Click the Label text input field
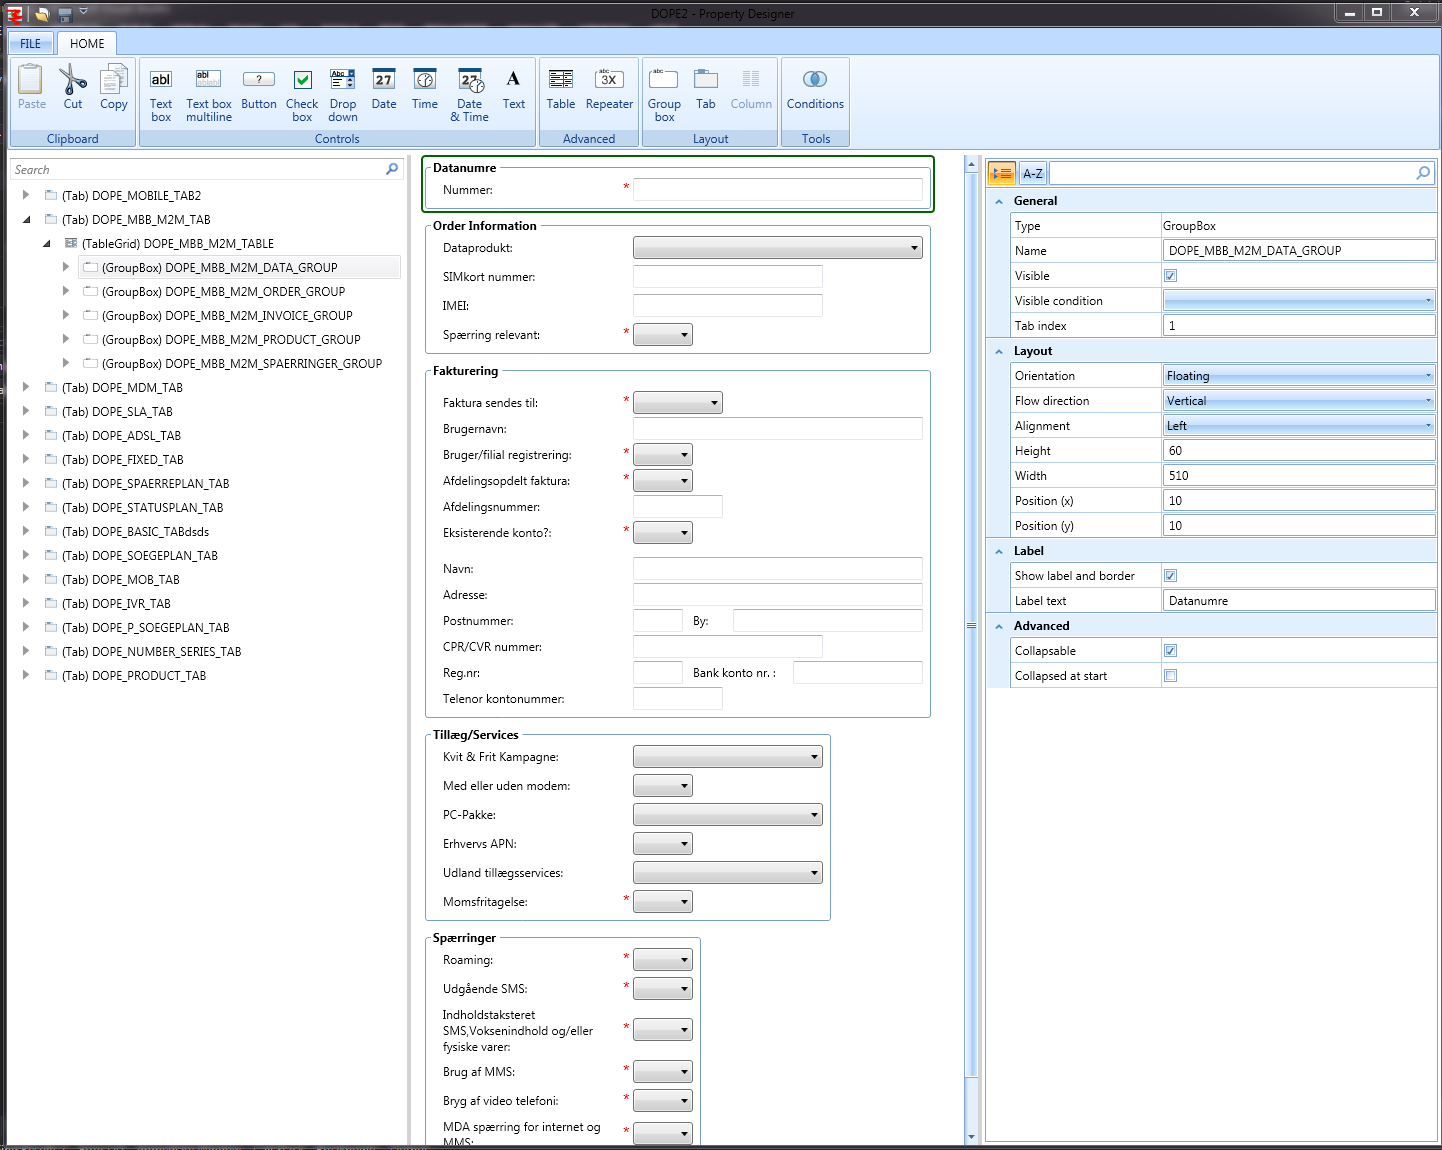The width and height of the screenshot is (1442, 1150). pyautogui.click(x=1298, y=601)
